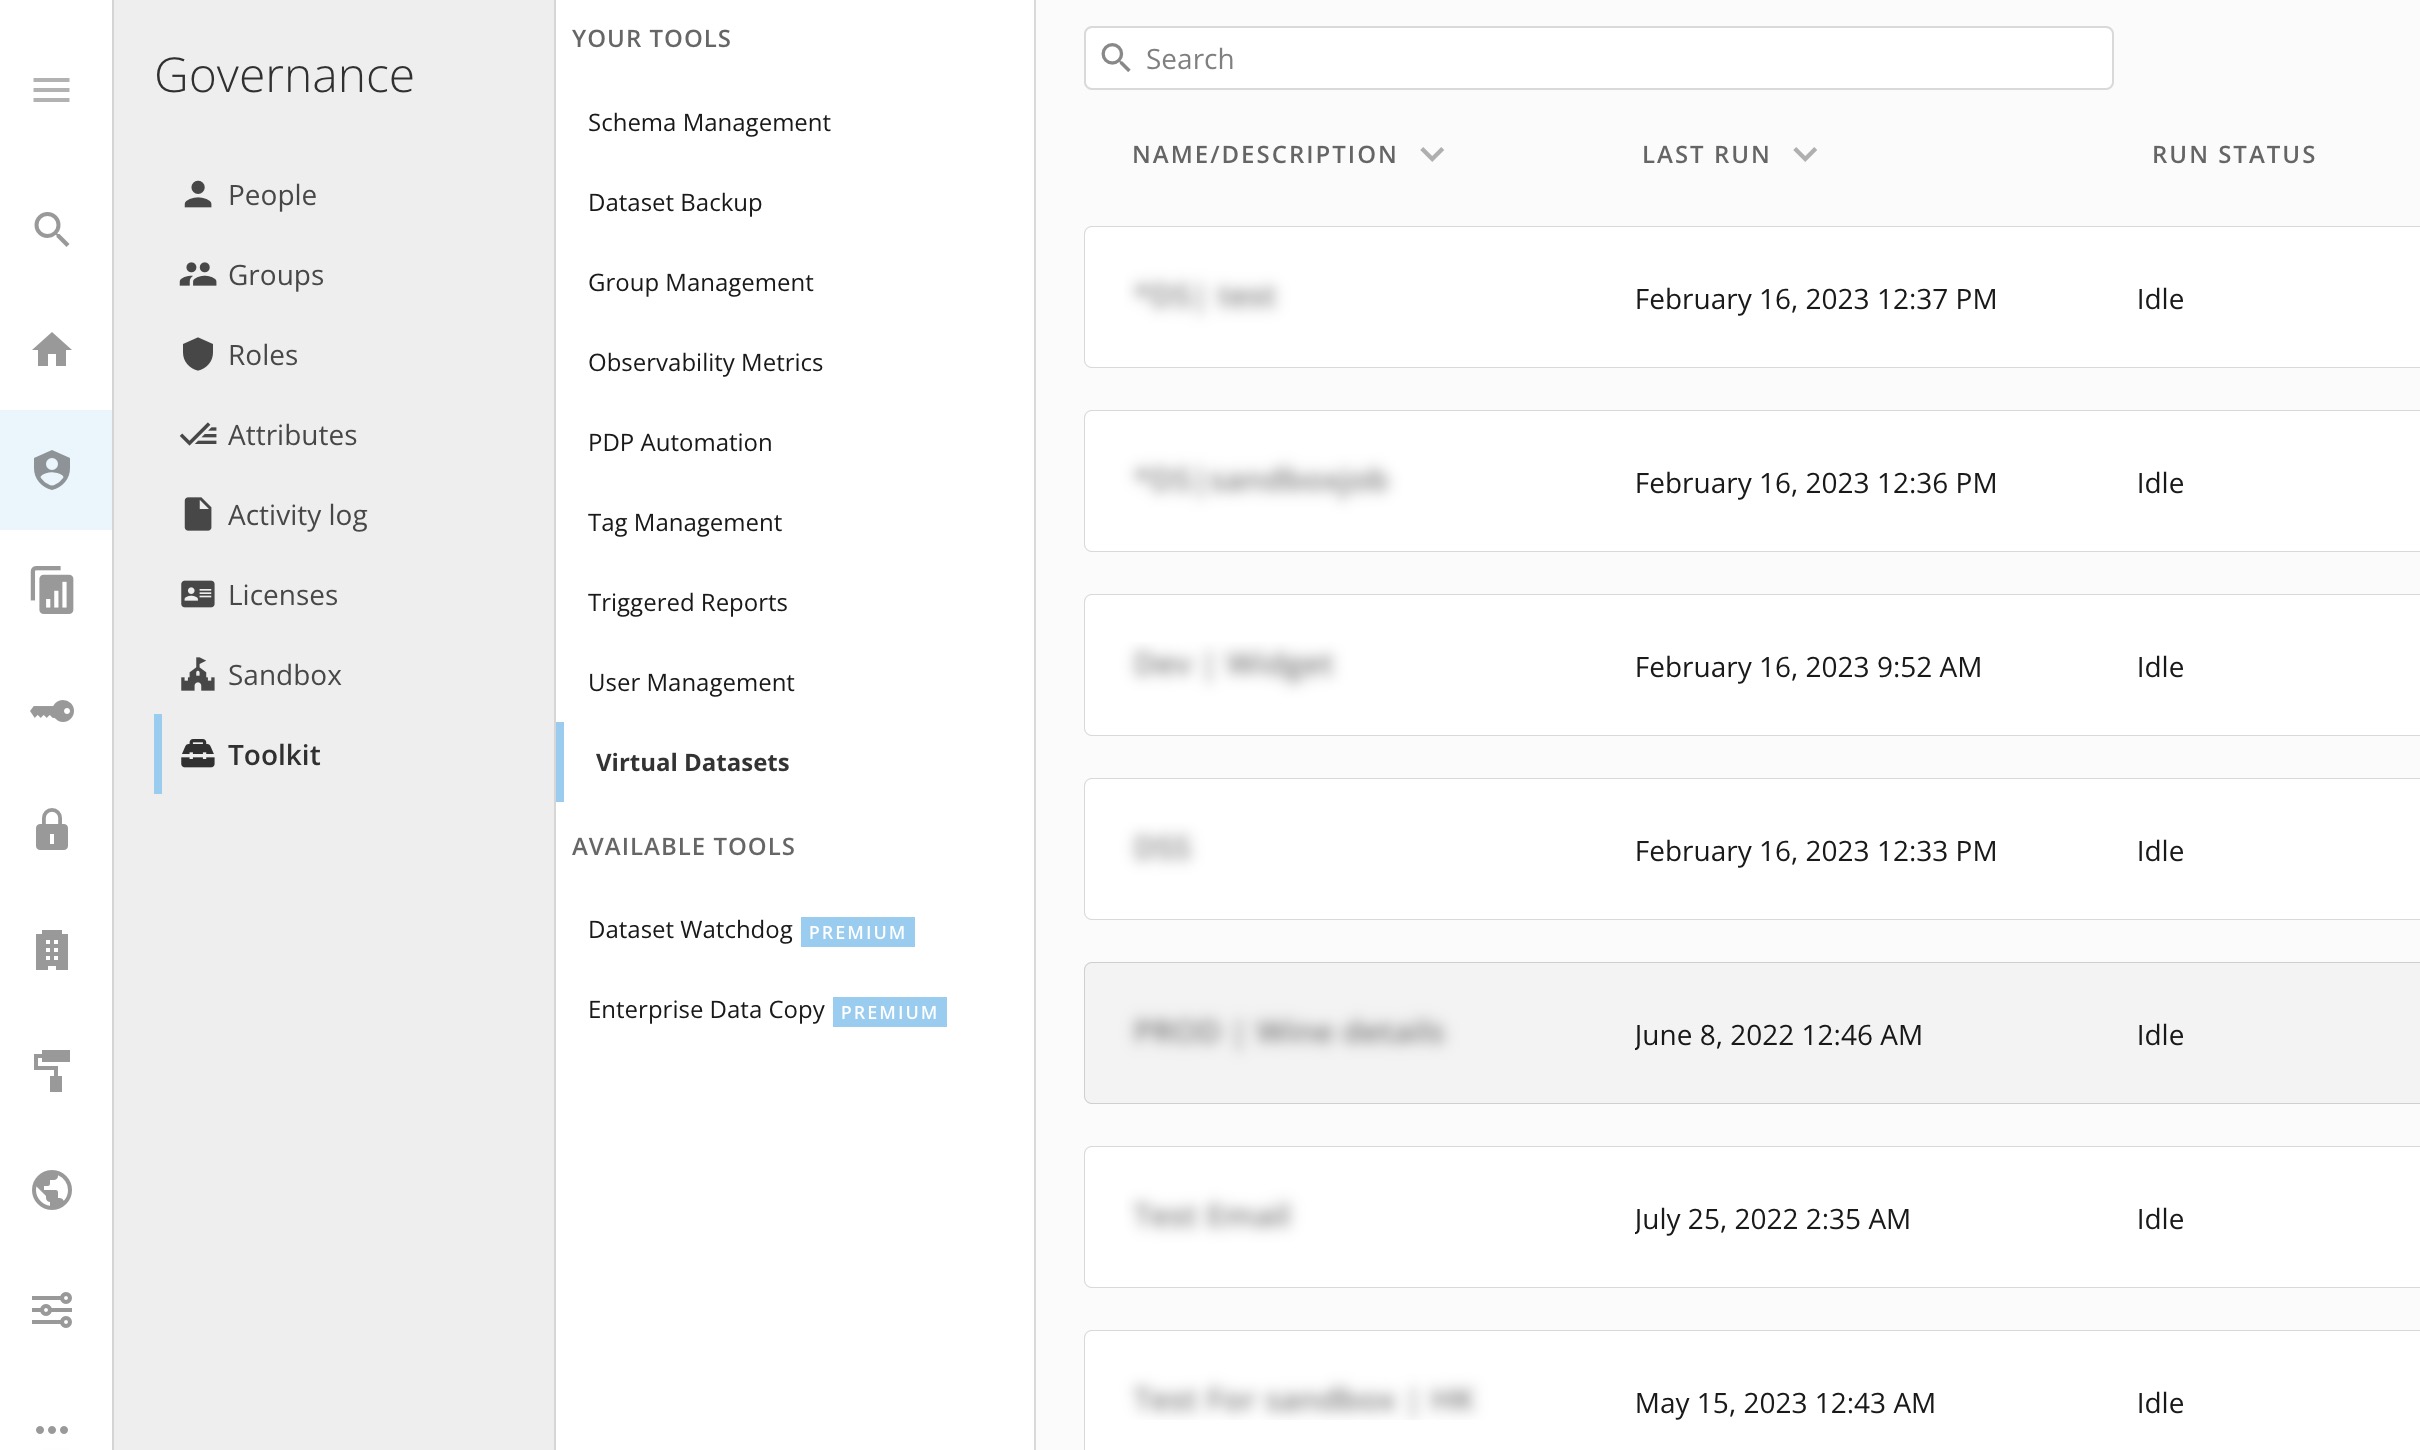The width and height of the screenshot is (2420, 1450).
Task: Open the lock security icon
Action: 51,831
